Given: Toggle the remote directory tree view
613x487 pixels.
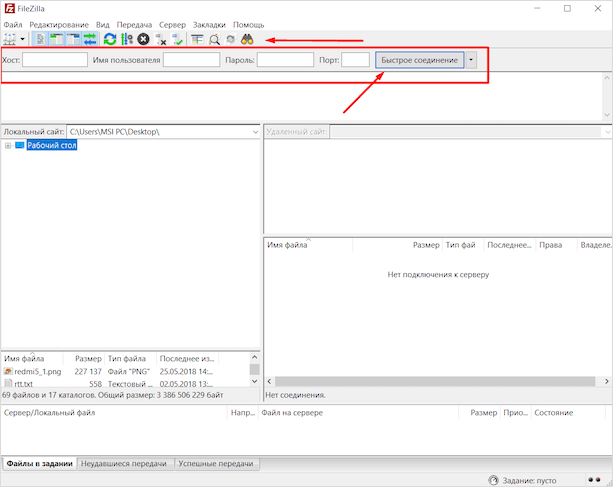Looking at the screenshot, I should click(72, 40).
